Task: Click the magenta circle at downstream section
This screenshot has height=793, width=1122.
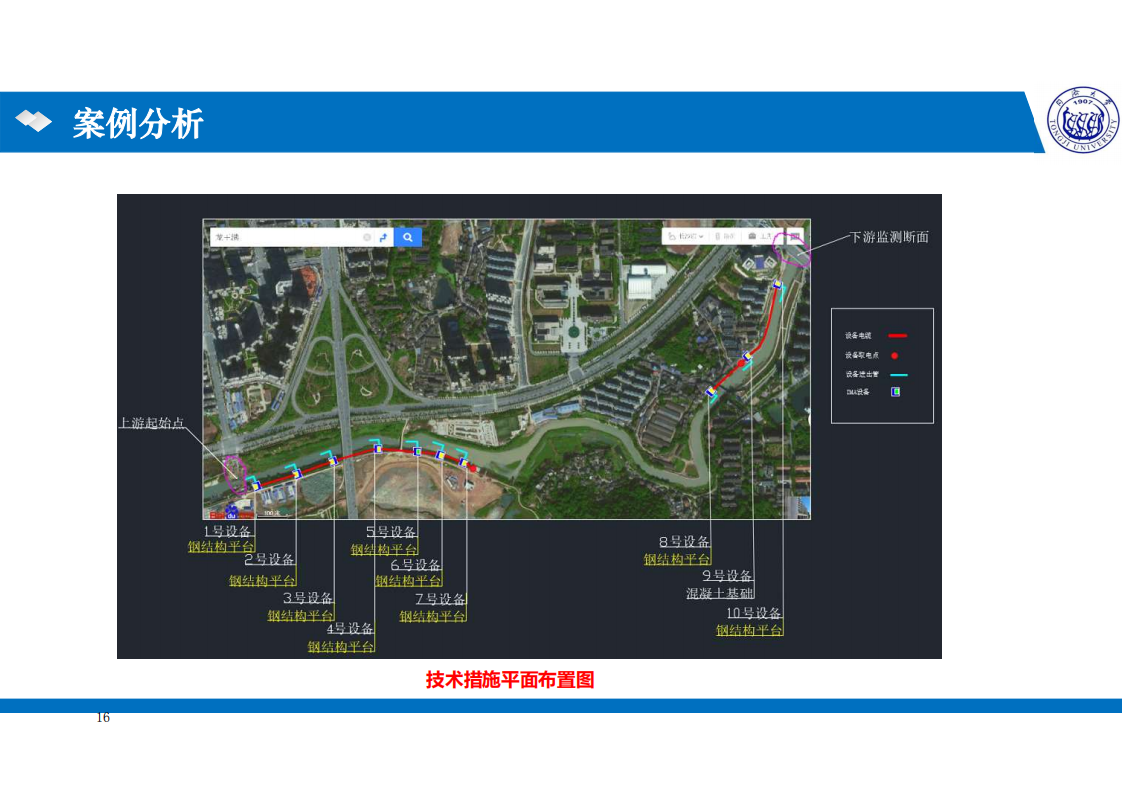Action: pyautogui.click(x=791, y=247)
